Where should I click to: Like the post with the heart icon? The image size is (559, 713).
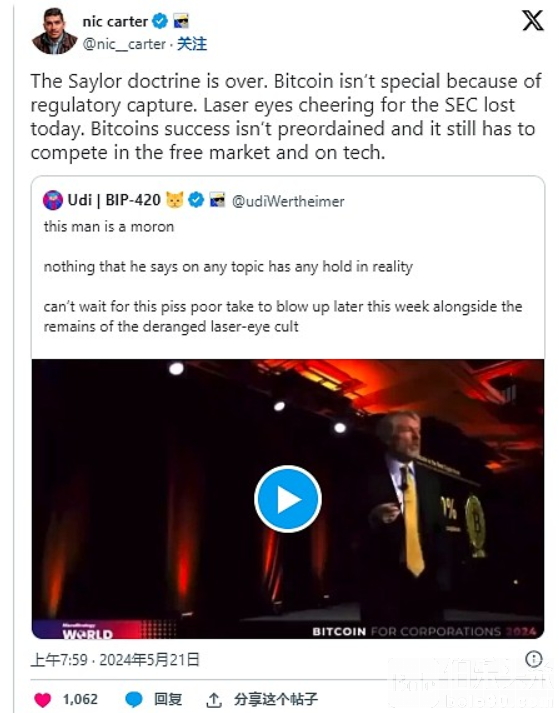(43, 699)
